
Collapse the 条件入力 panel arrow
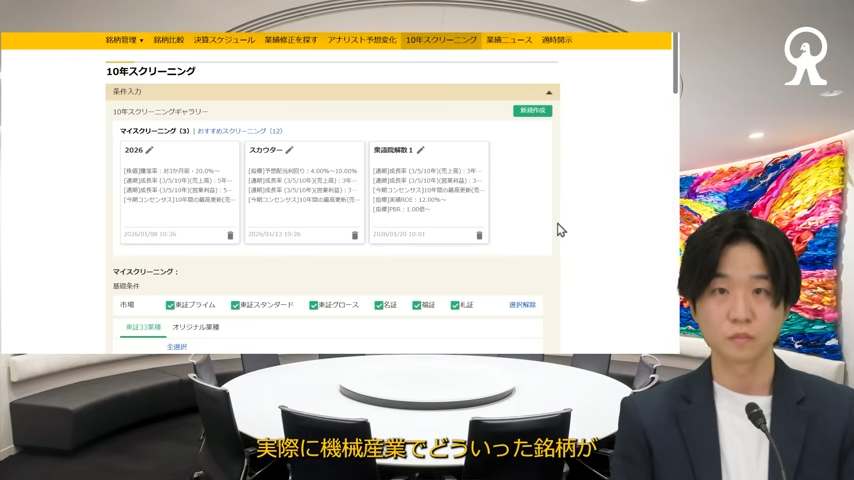(x=548, y=92)
